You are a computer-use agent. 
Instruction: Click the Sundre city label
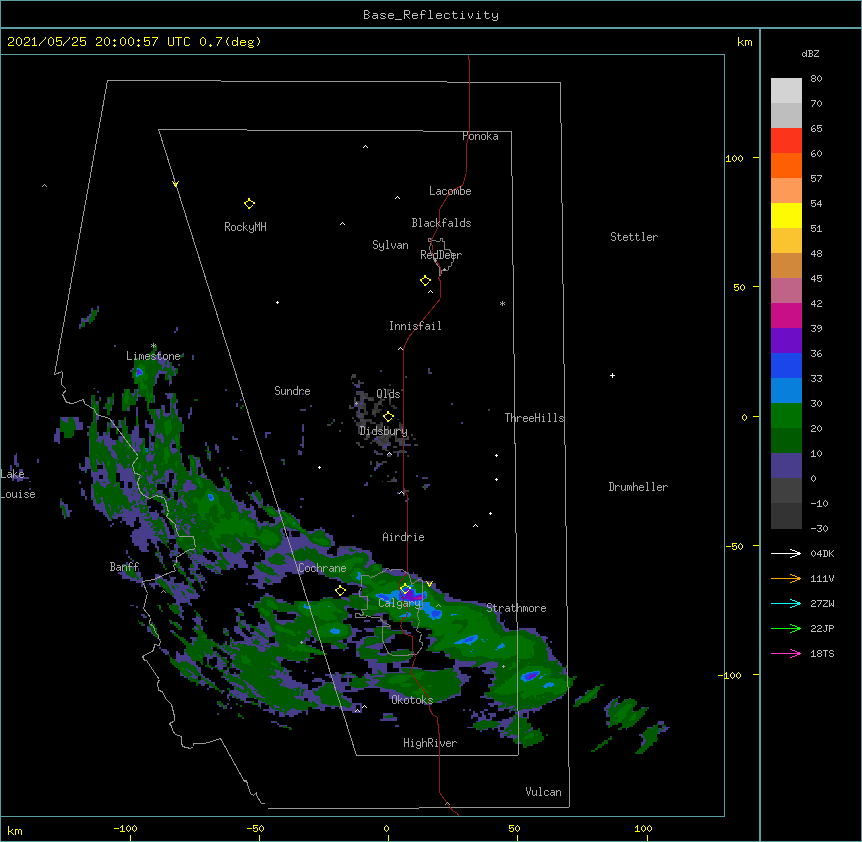pyautogui.click(x=292, y=391)
